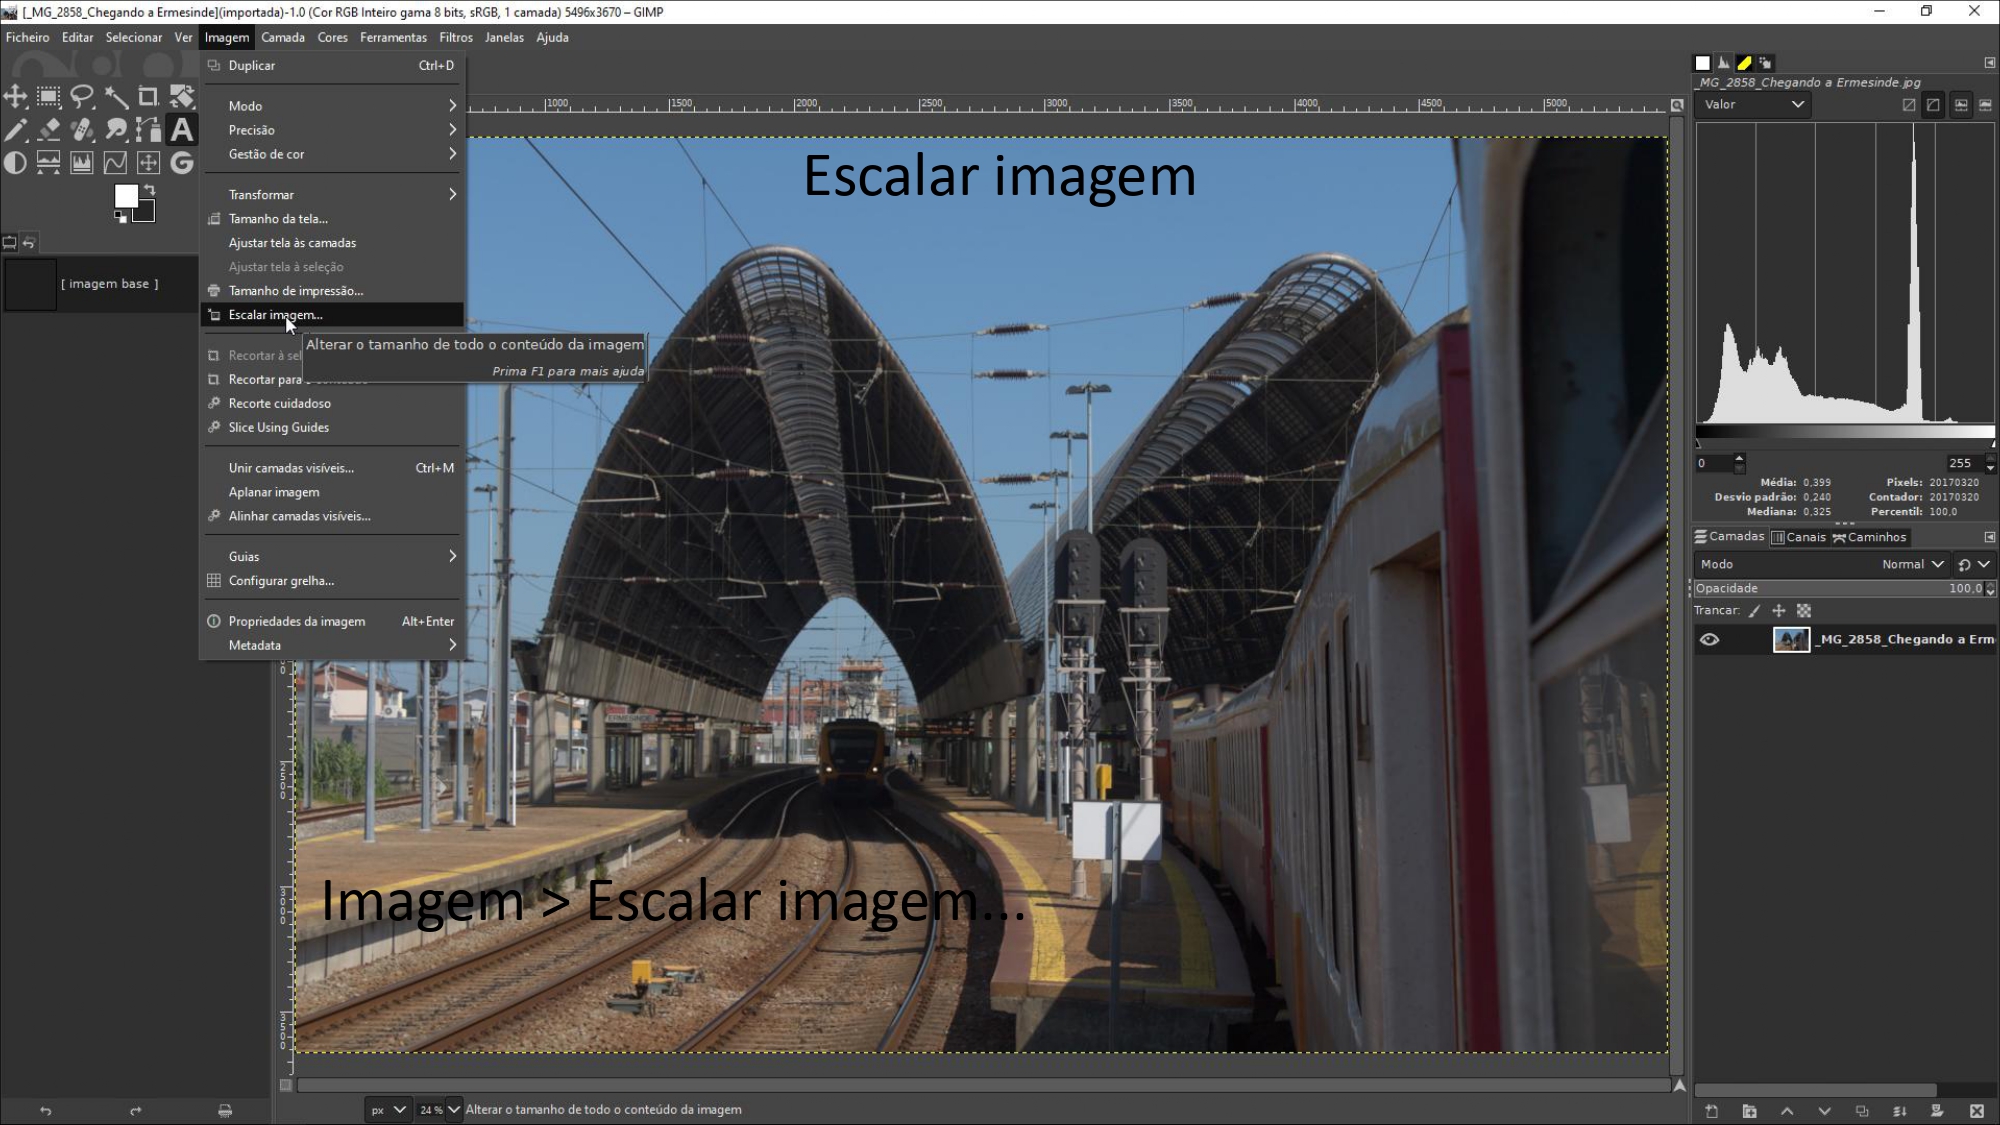Swap foreground and background colors
The width and height of the screenshot is (2000, 1125).
149,189
